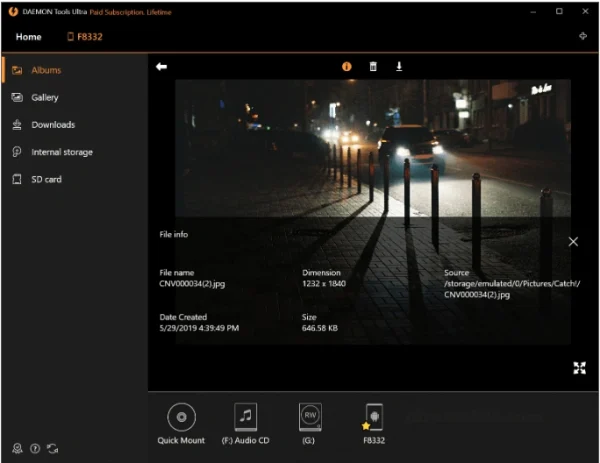600x463 pixels.
Task: Open the help question mark icon
Action: click(35, 448)
